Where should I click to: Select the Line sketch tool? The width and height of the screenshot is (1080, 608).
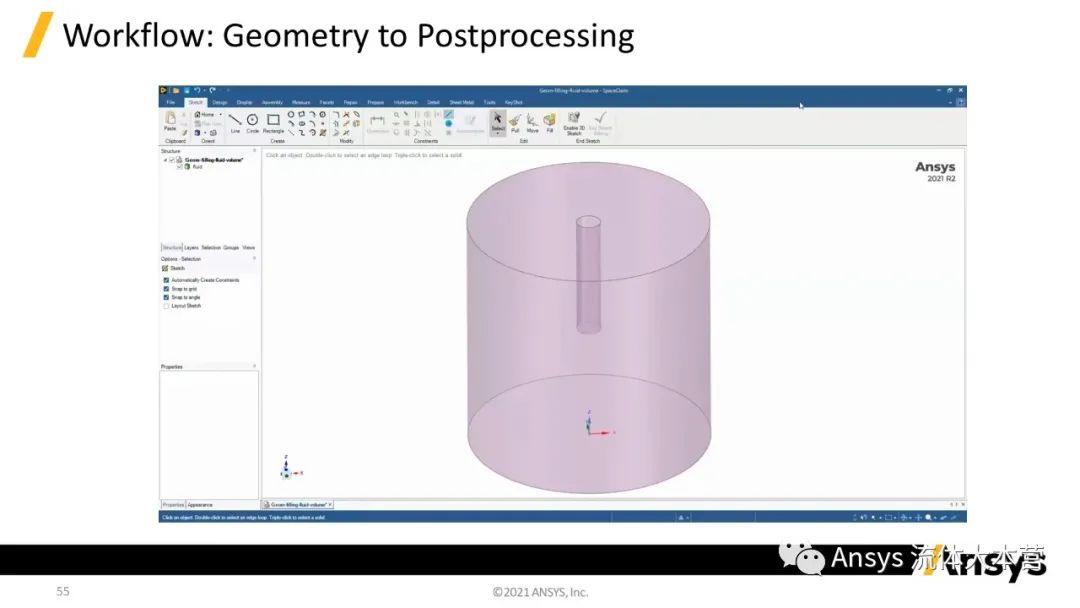(x=235, y=122)
